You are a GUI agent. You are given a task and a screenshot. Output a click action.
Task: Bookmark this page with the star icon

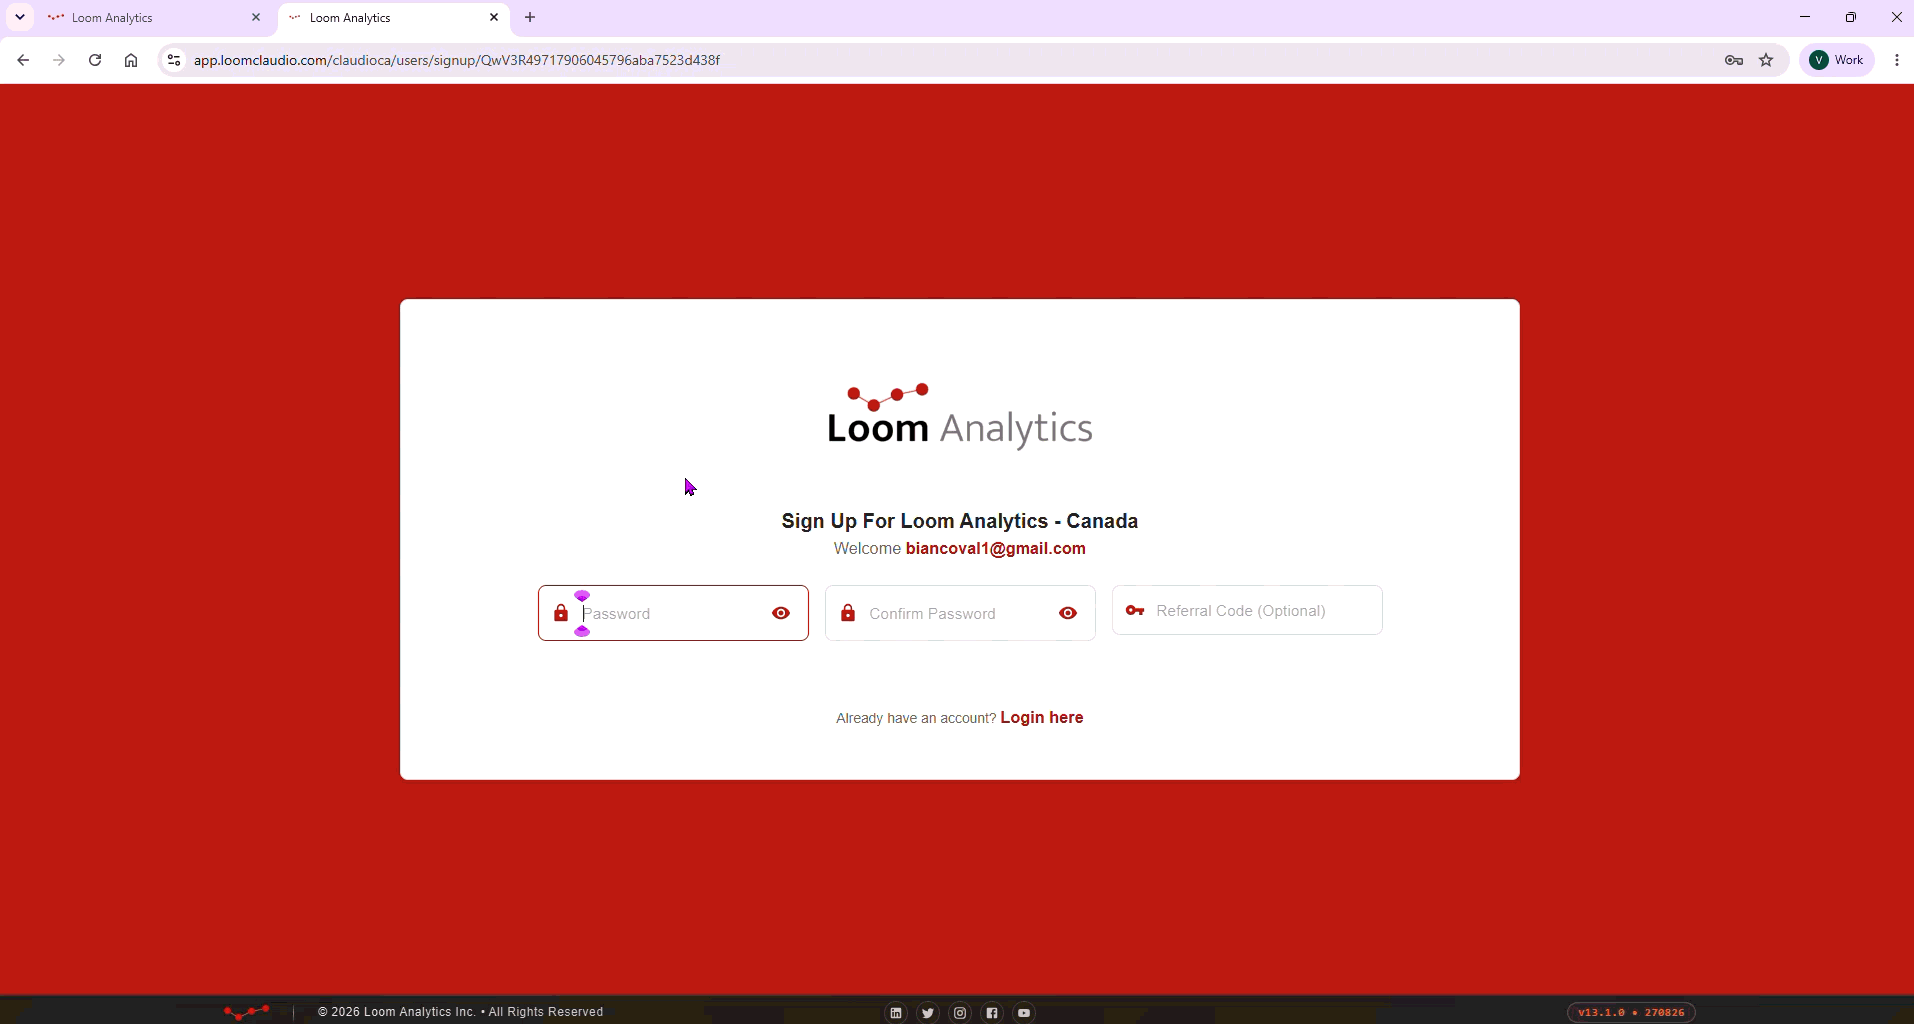point(1767,60)
